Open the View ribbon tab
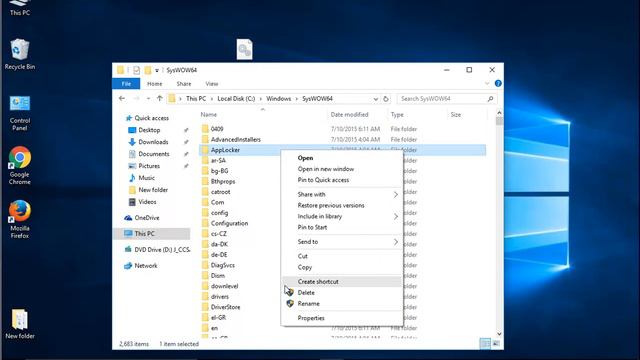Image resolution: width=640 pixels, height=360 pixels. (x=211, y=84)
